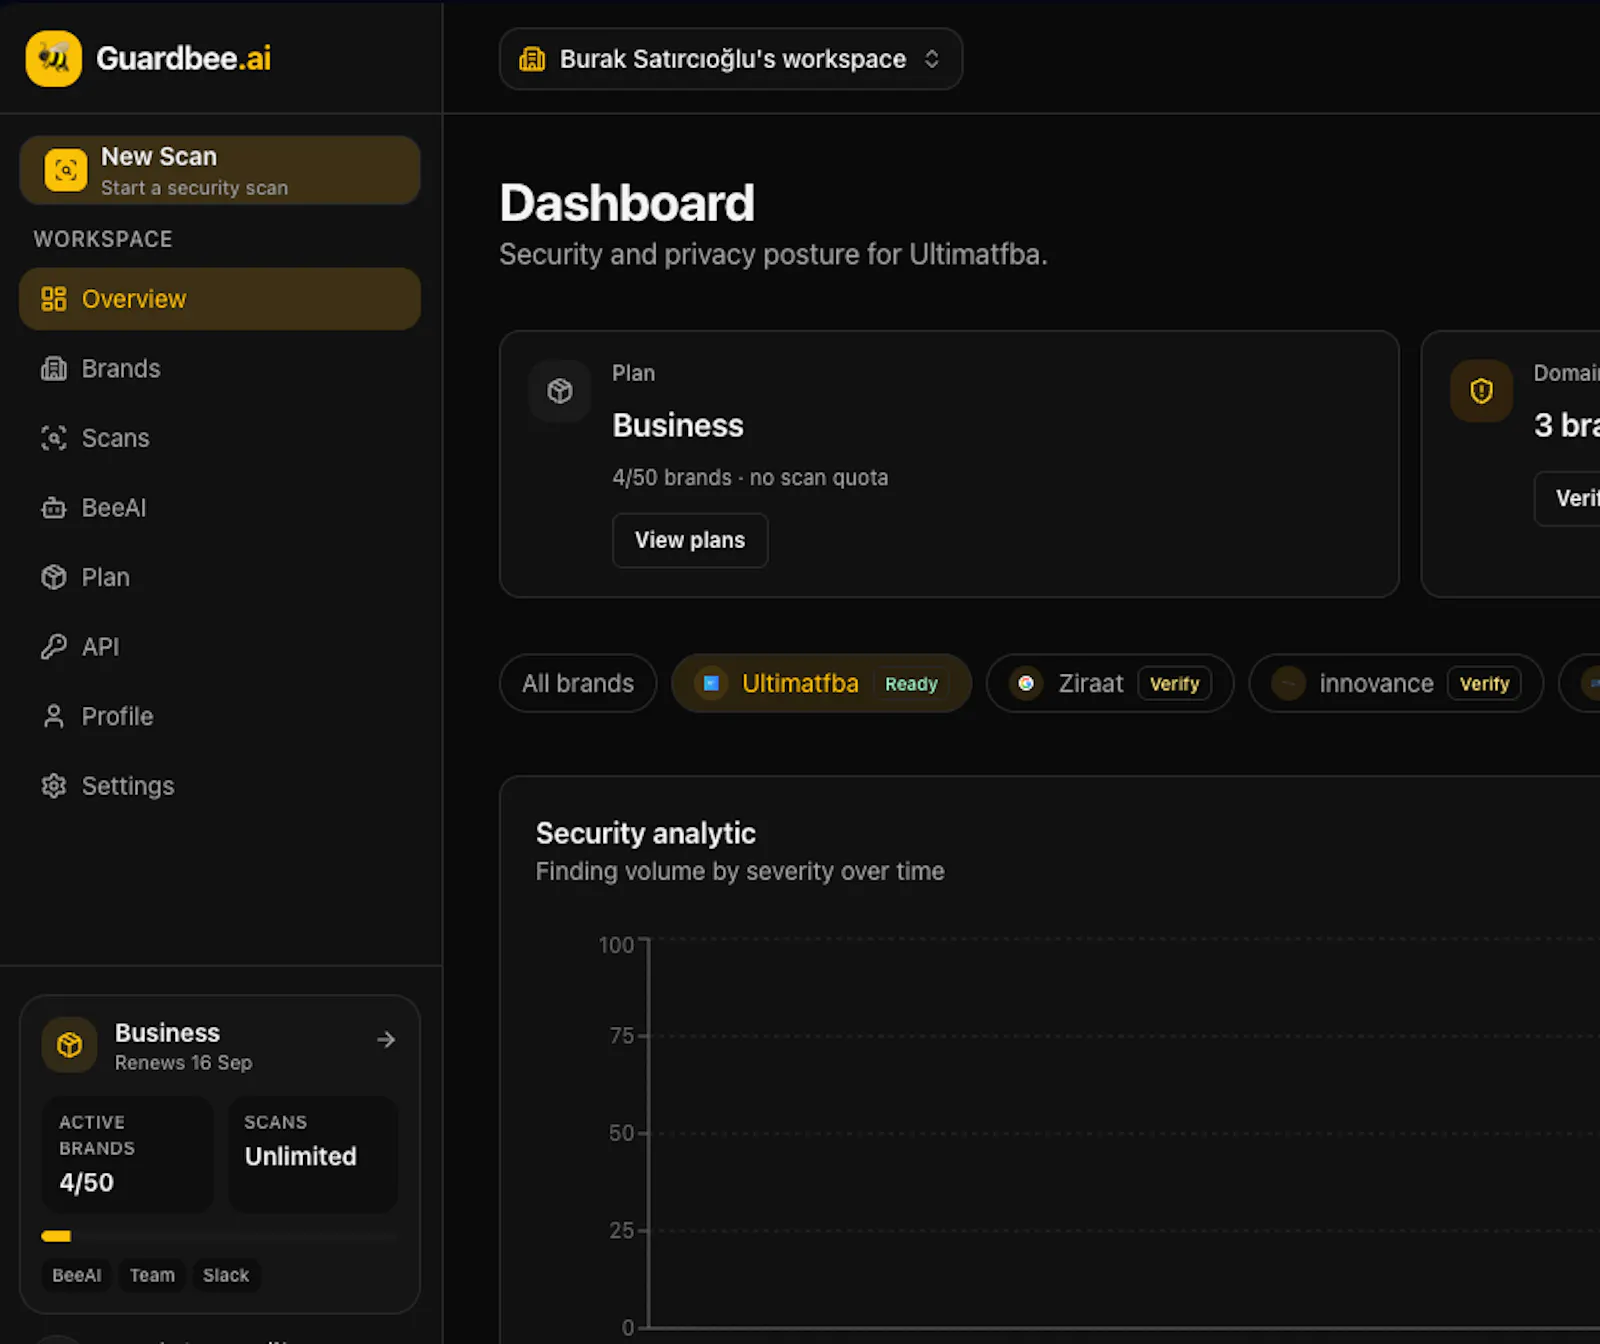Select the API menu item

tap(220, 647)
